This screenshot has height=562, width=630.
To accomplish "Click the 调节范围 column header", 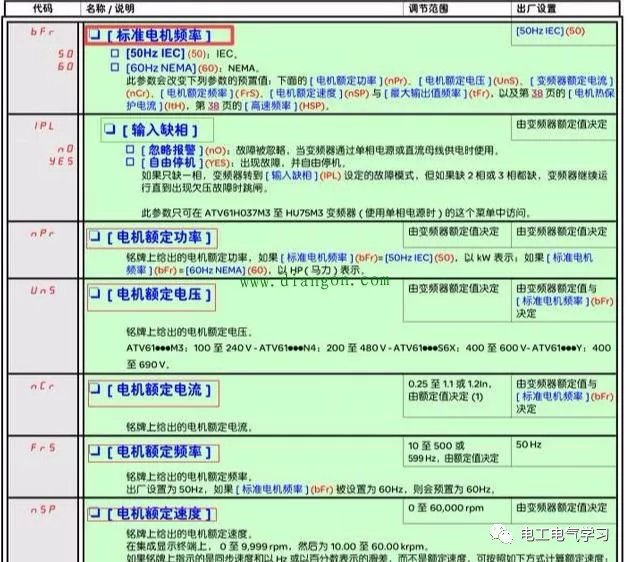I will [x=429, y=7].
